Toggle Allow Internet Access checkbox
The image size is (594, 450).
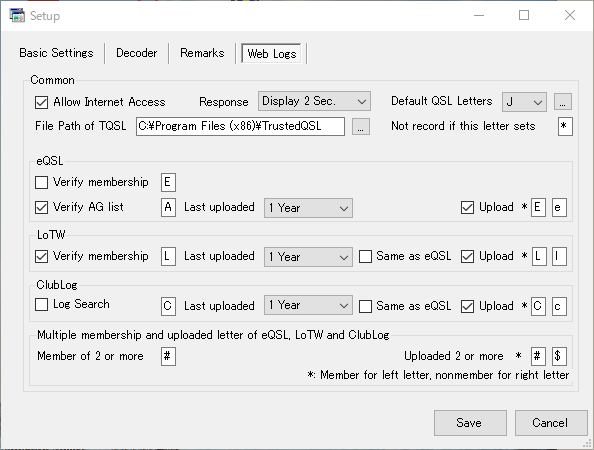(x=41, y=102)
